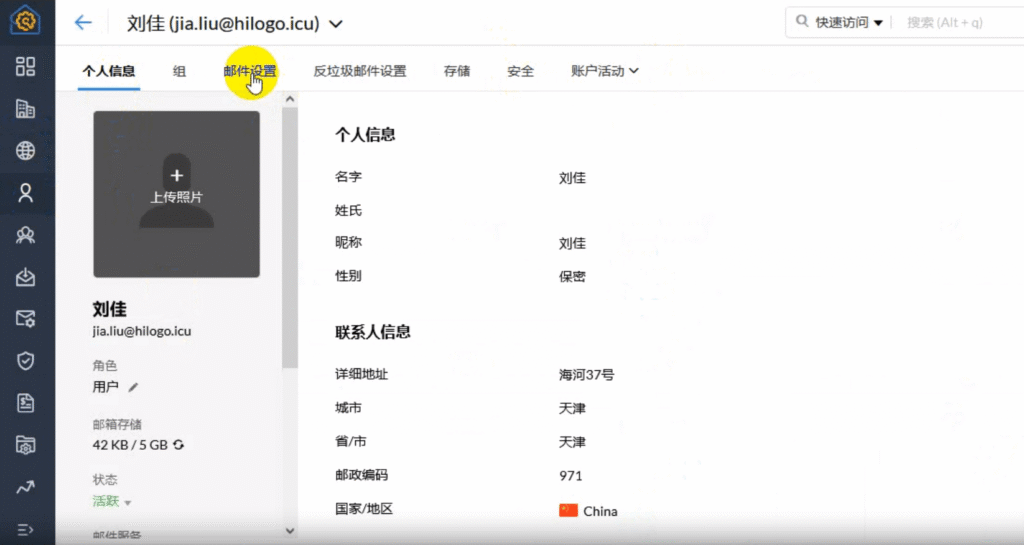Switch to the 反垃圾邮件设置 tab
1024x545 pixels.
point(359,71)
